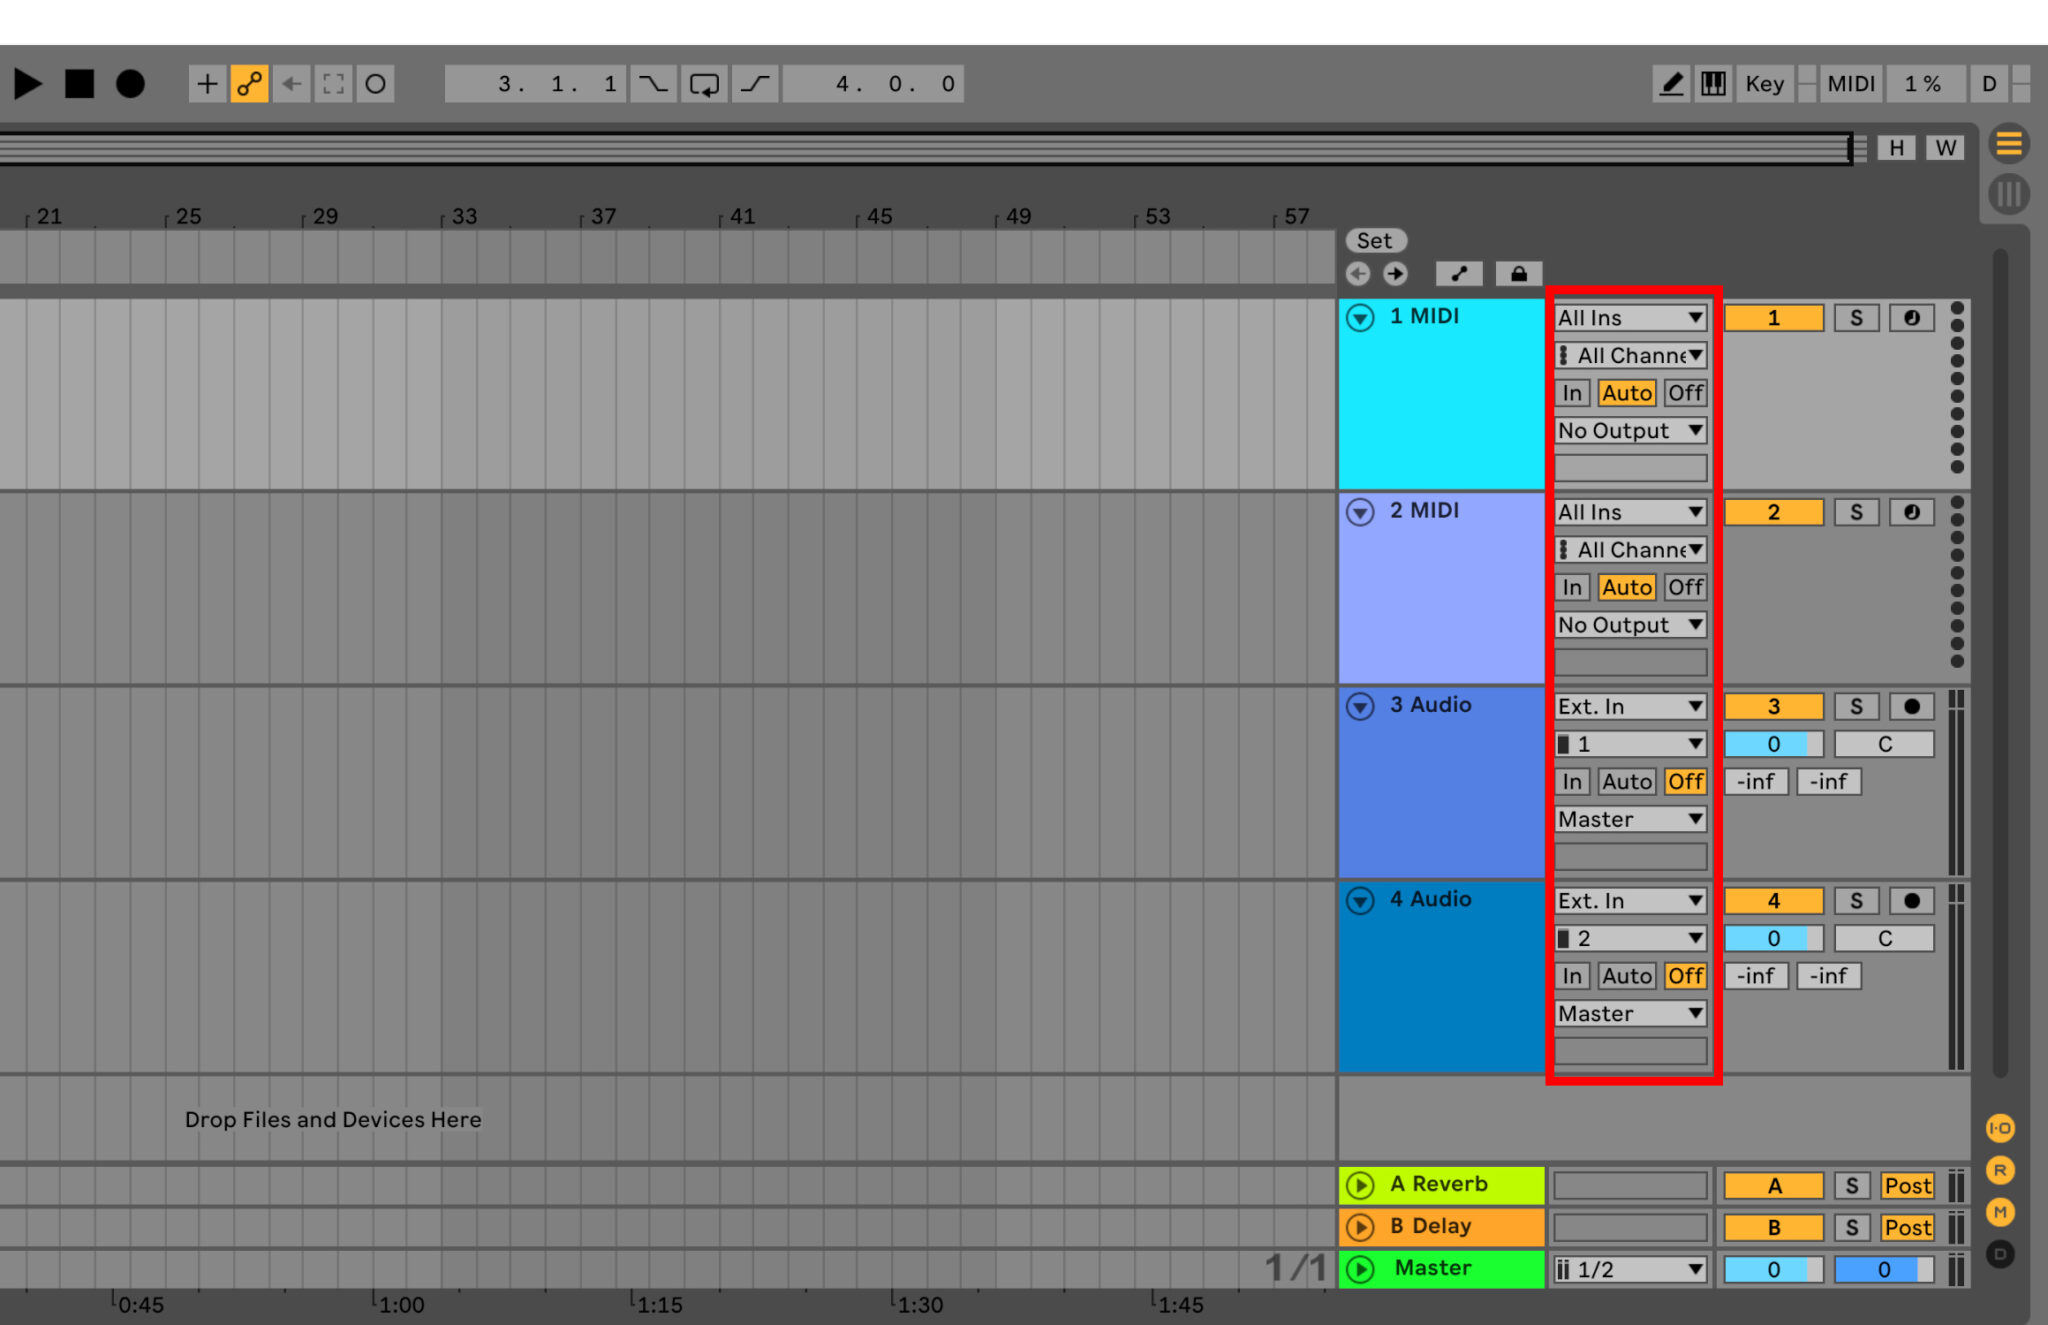Set 3 Audio monitor to Auto

(x=1627, y=781)
